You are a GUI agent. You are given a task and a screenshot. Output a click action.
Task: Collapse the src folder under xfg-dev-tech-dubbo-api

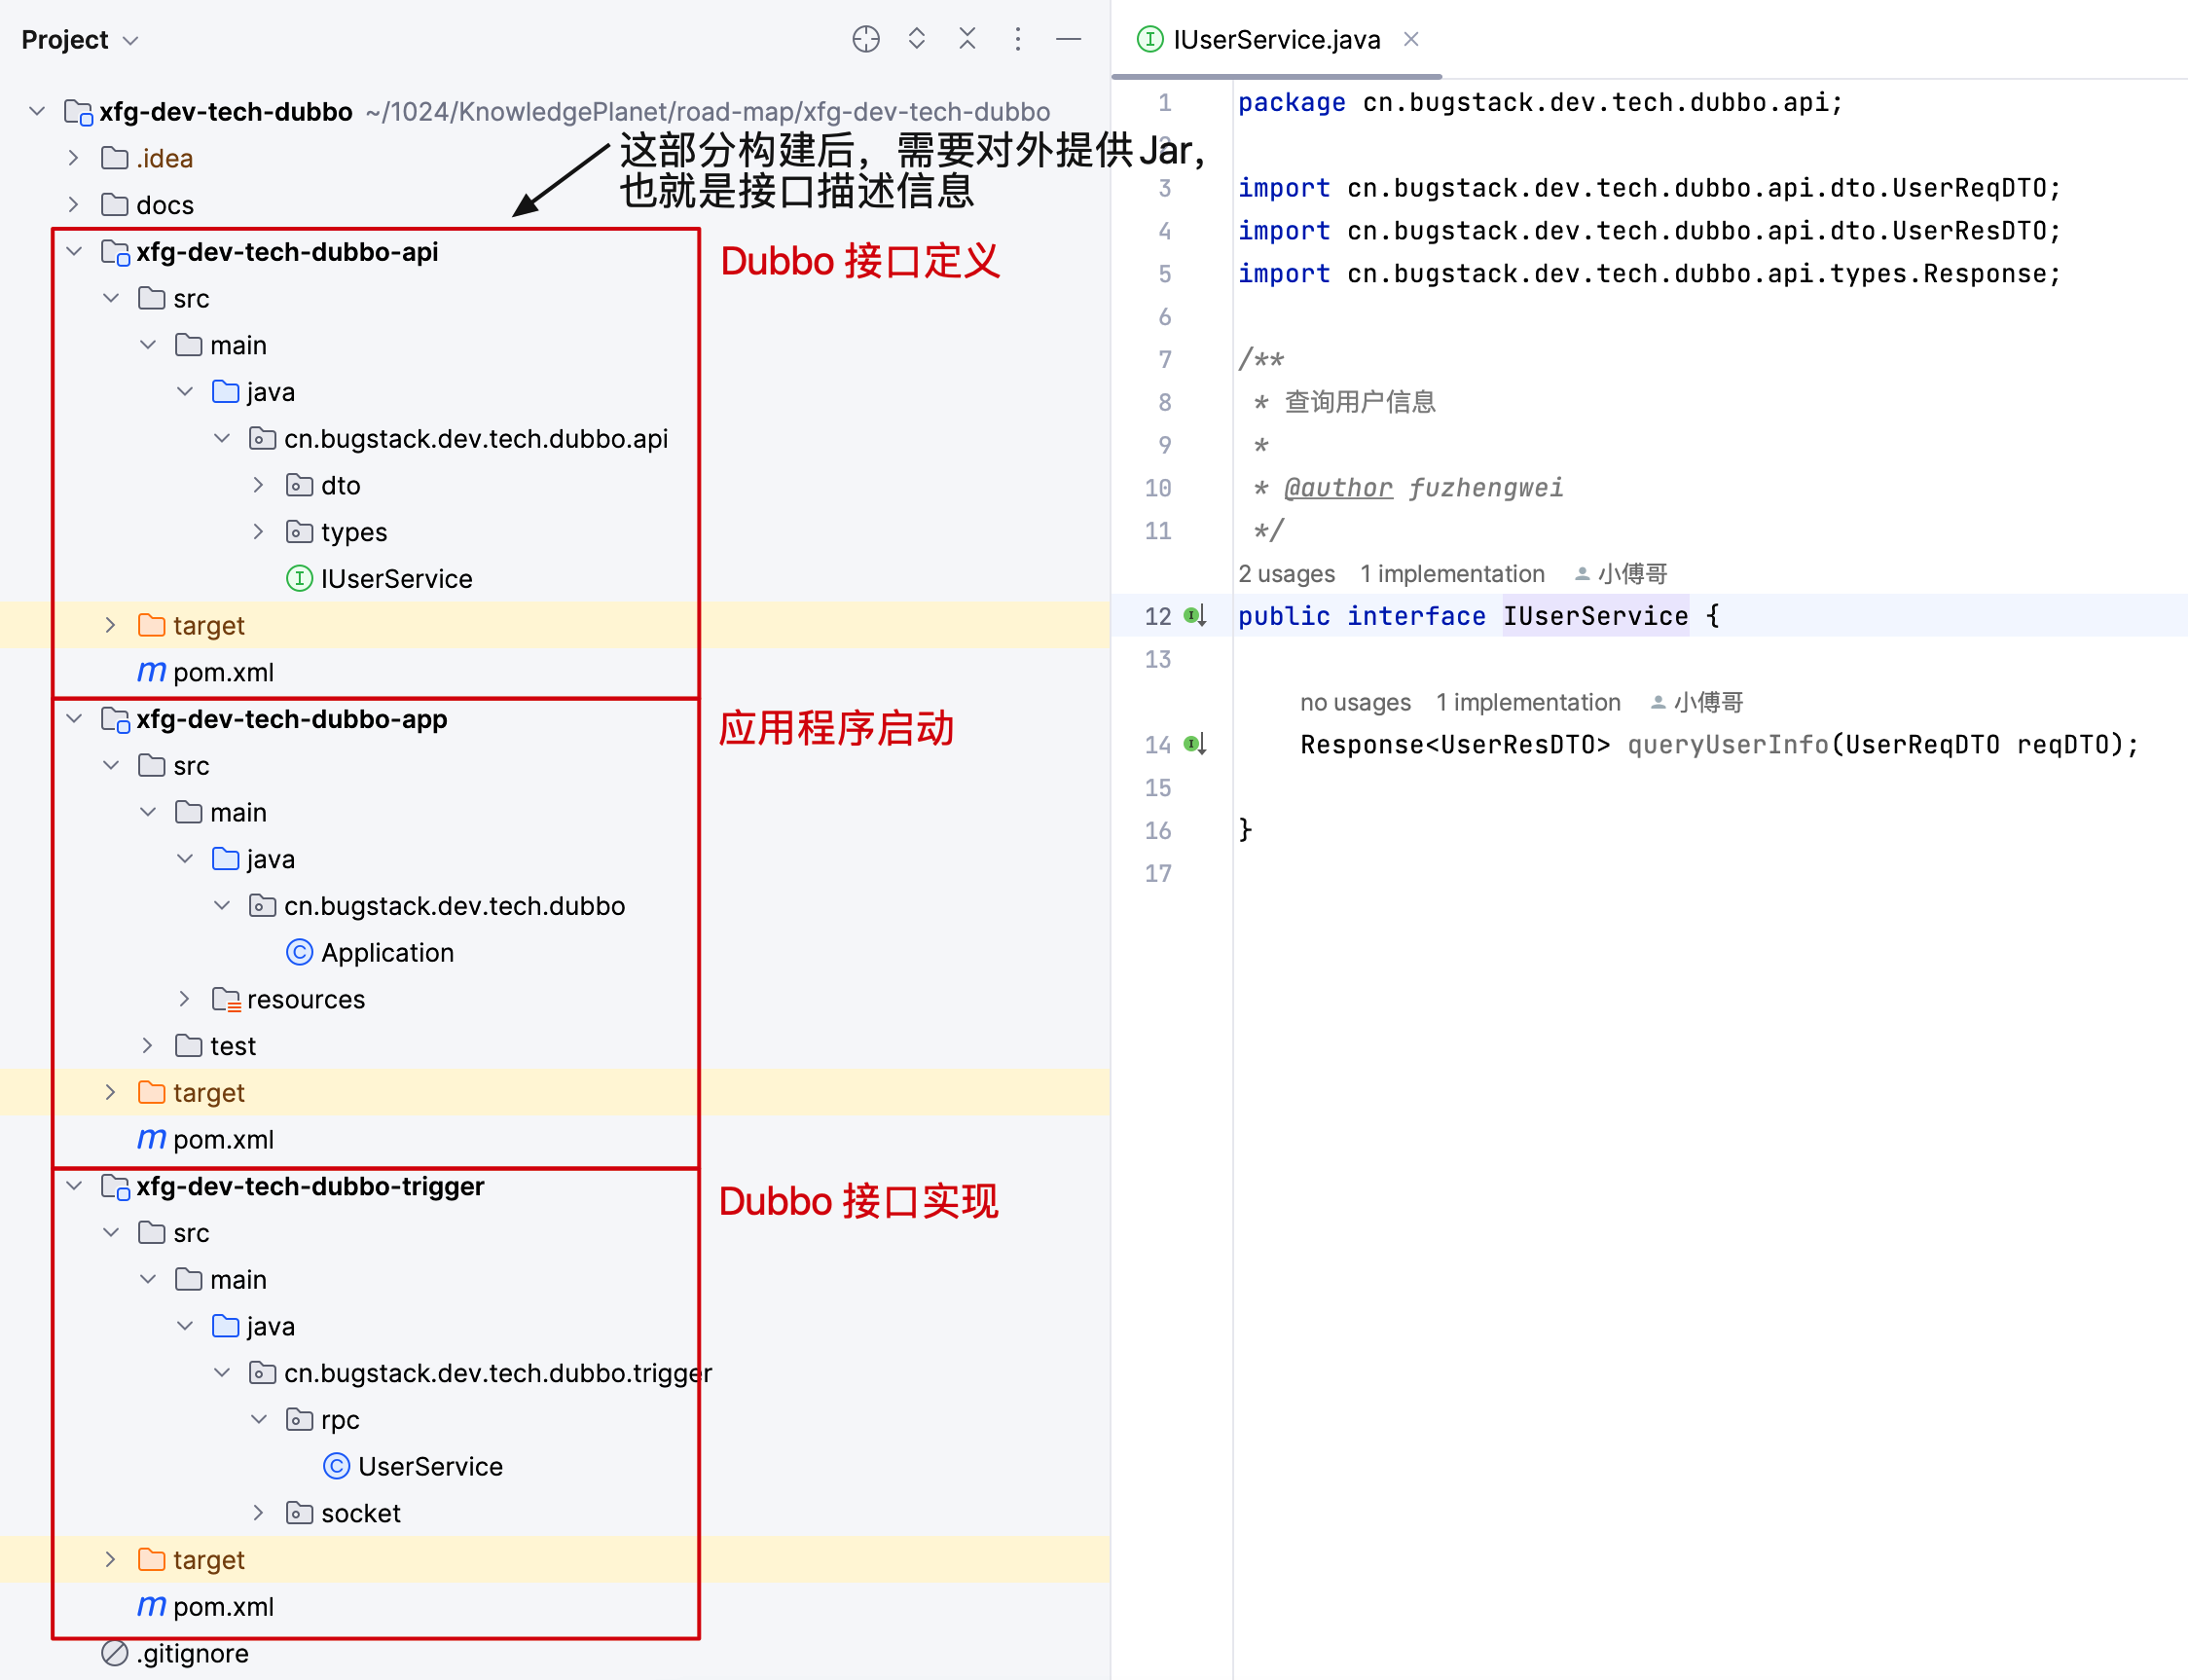tap(110, 298)
